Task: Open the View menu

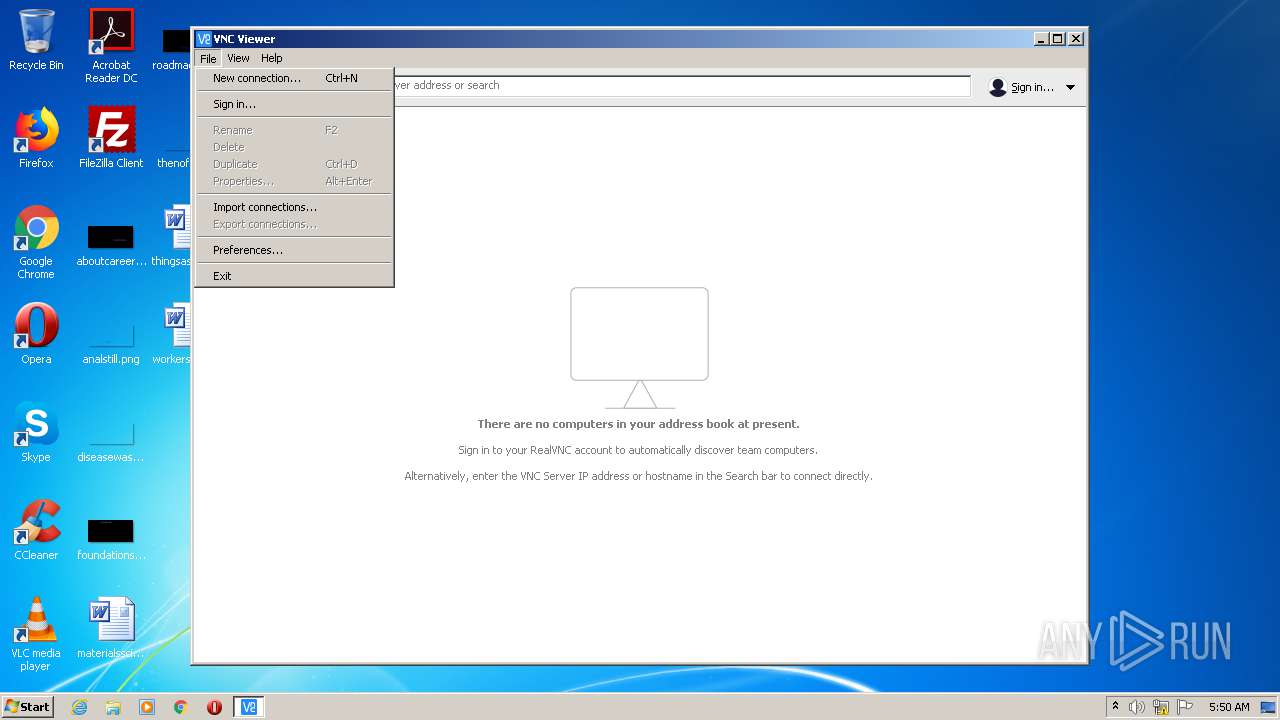Action: pyautogui.click(x=238, y=58)
